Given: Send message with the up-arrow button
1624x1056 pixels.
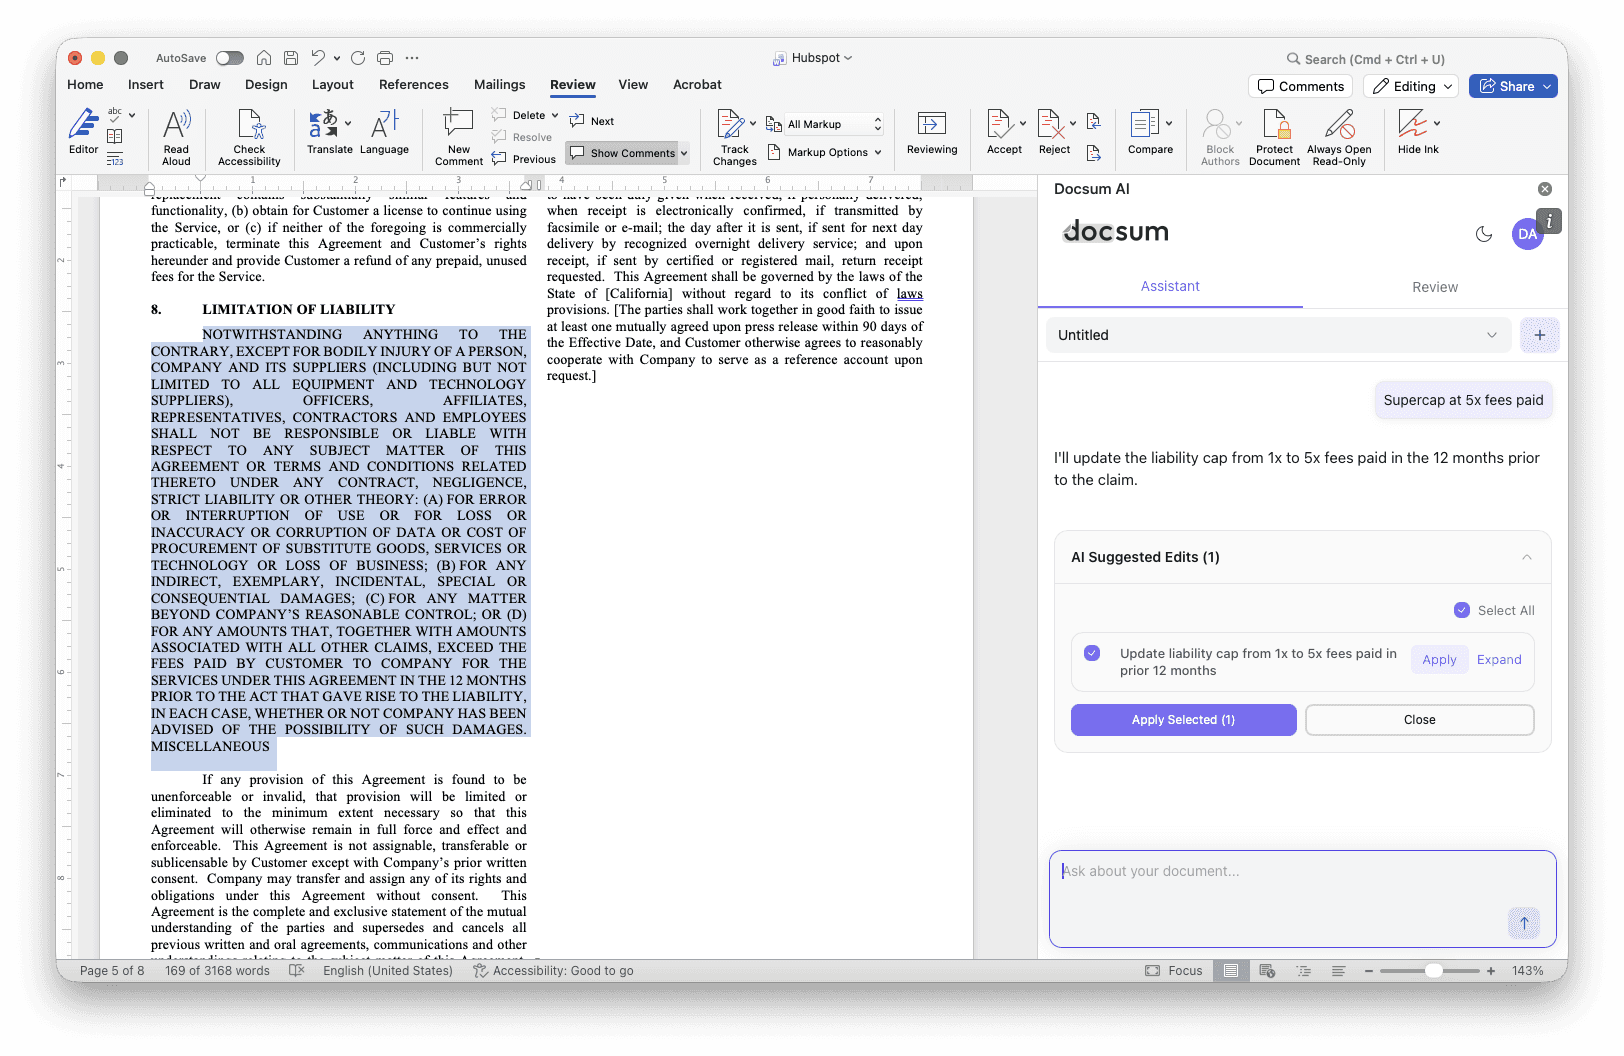Looking at the screenshot, I should [1524, 923].
